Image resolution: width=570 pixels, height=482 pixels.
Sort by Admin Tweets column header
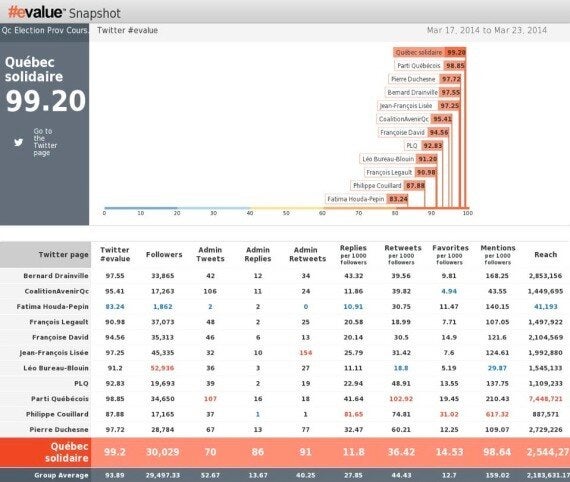[x=210, y=254]
